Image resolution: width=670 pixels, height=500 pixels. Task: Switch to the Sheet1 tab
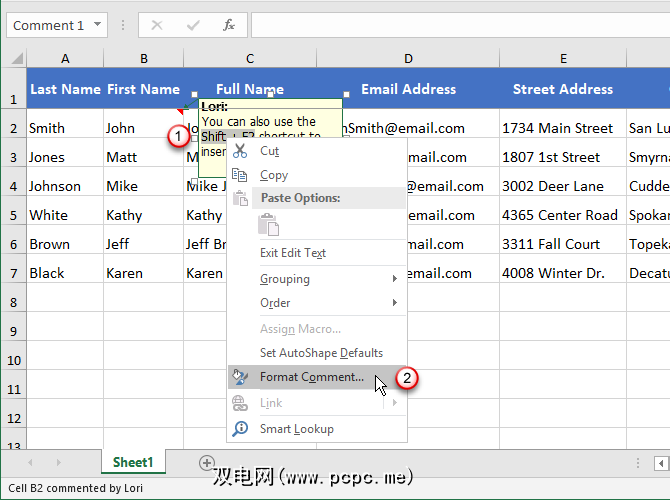pyautogui.click(x=133, y=462)
